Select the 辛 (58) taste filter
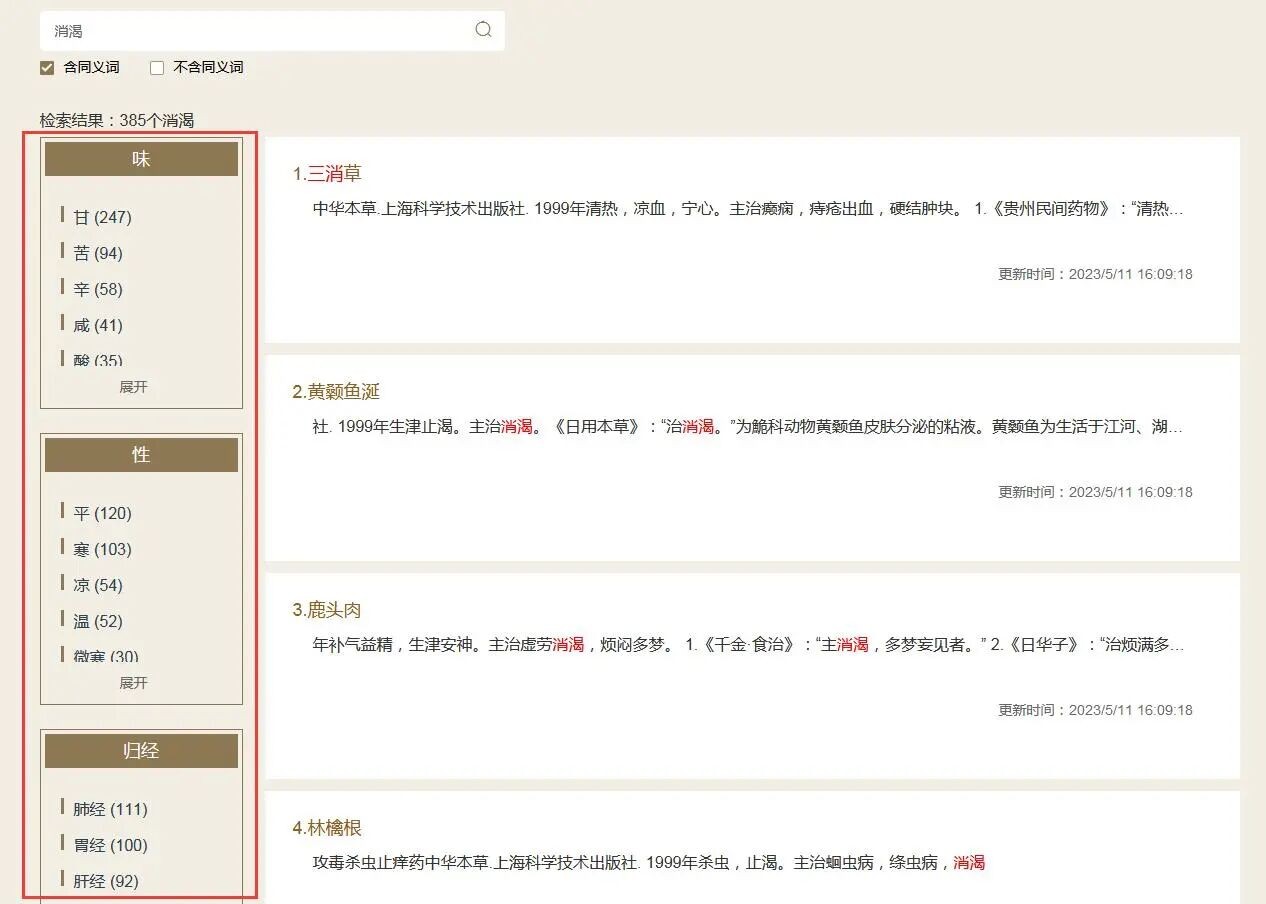The height and width of the screenshot is (904, 1266). [98, 289]
